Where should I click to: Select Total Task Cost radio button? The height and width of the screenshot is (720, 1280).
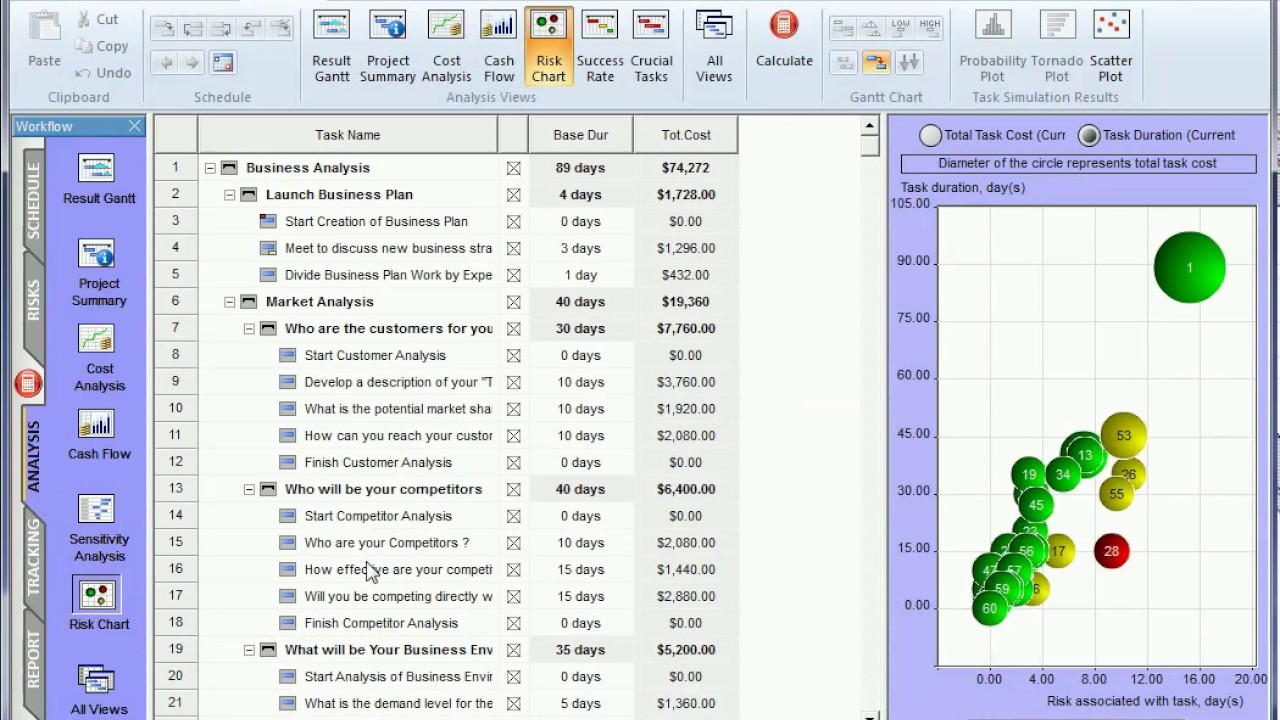click(x=930, y=135)
